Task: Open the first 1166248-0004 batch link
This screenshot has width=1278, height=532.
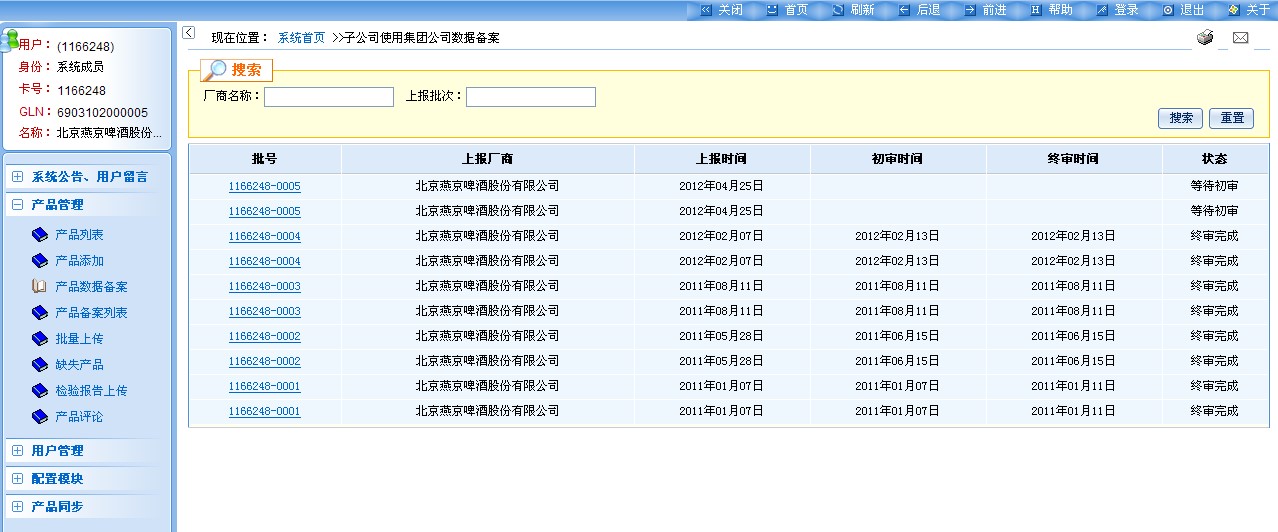Action: pos(264,236)
